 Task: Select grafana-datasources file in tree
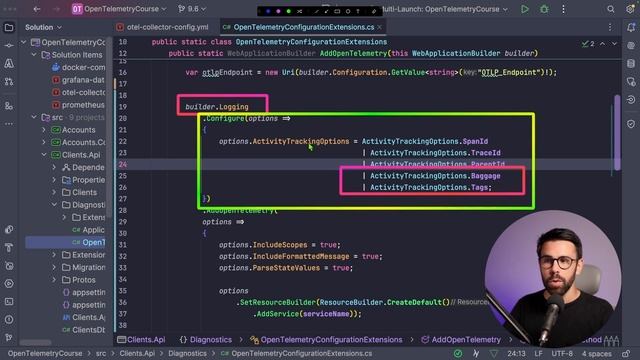(78, 80)
